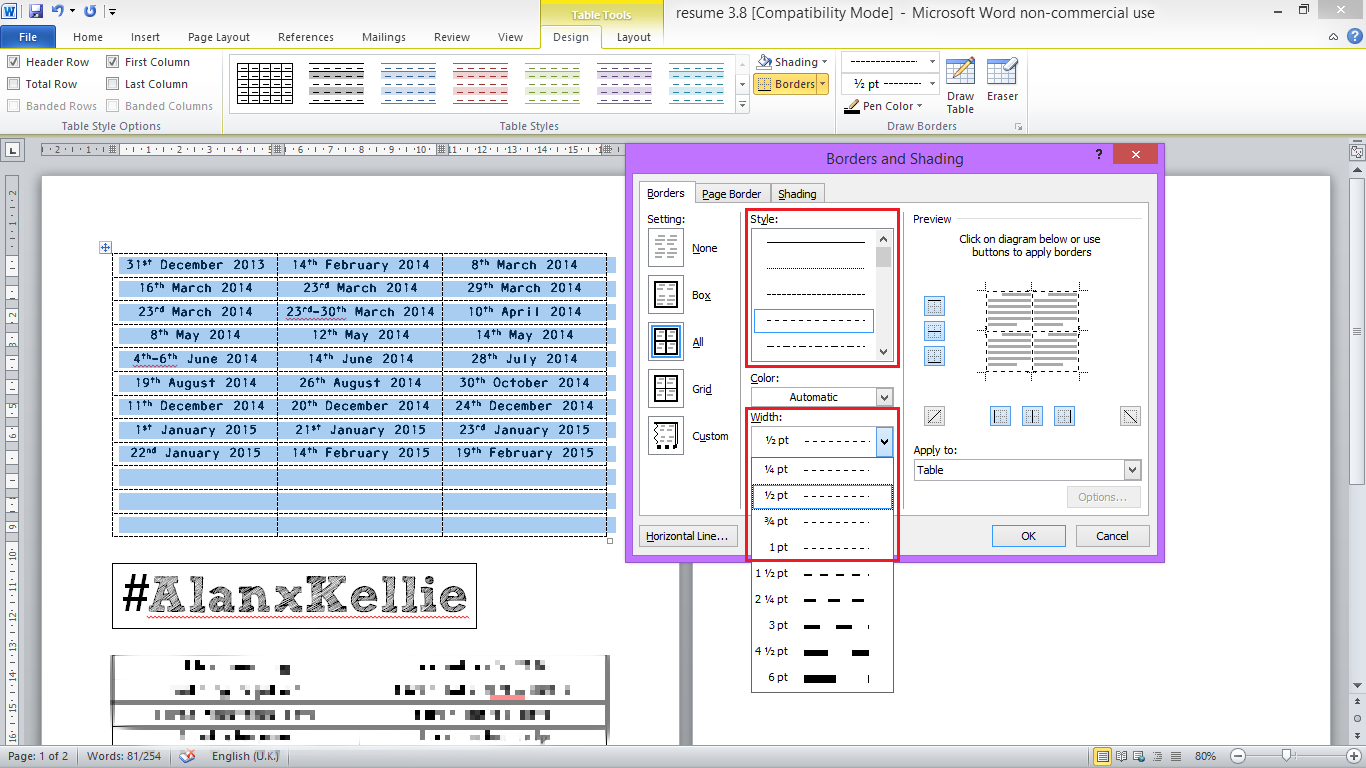
Task: Select the Draw Table tool
Action: point(960,86)
